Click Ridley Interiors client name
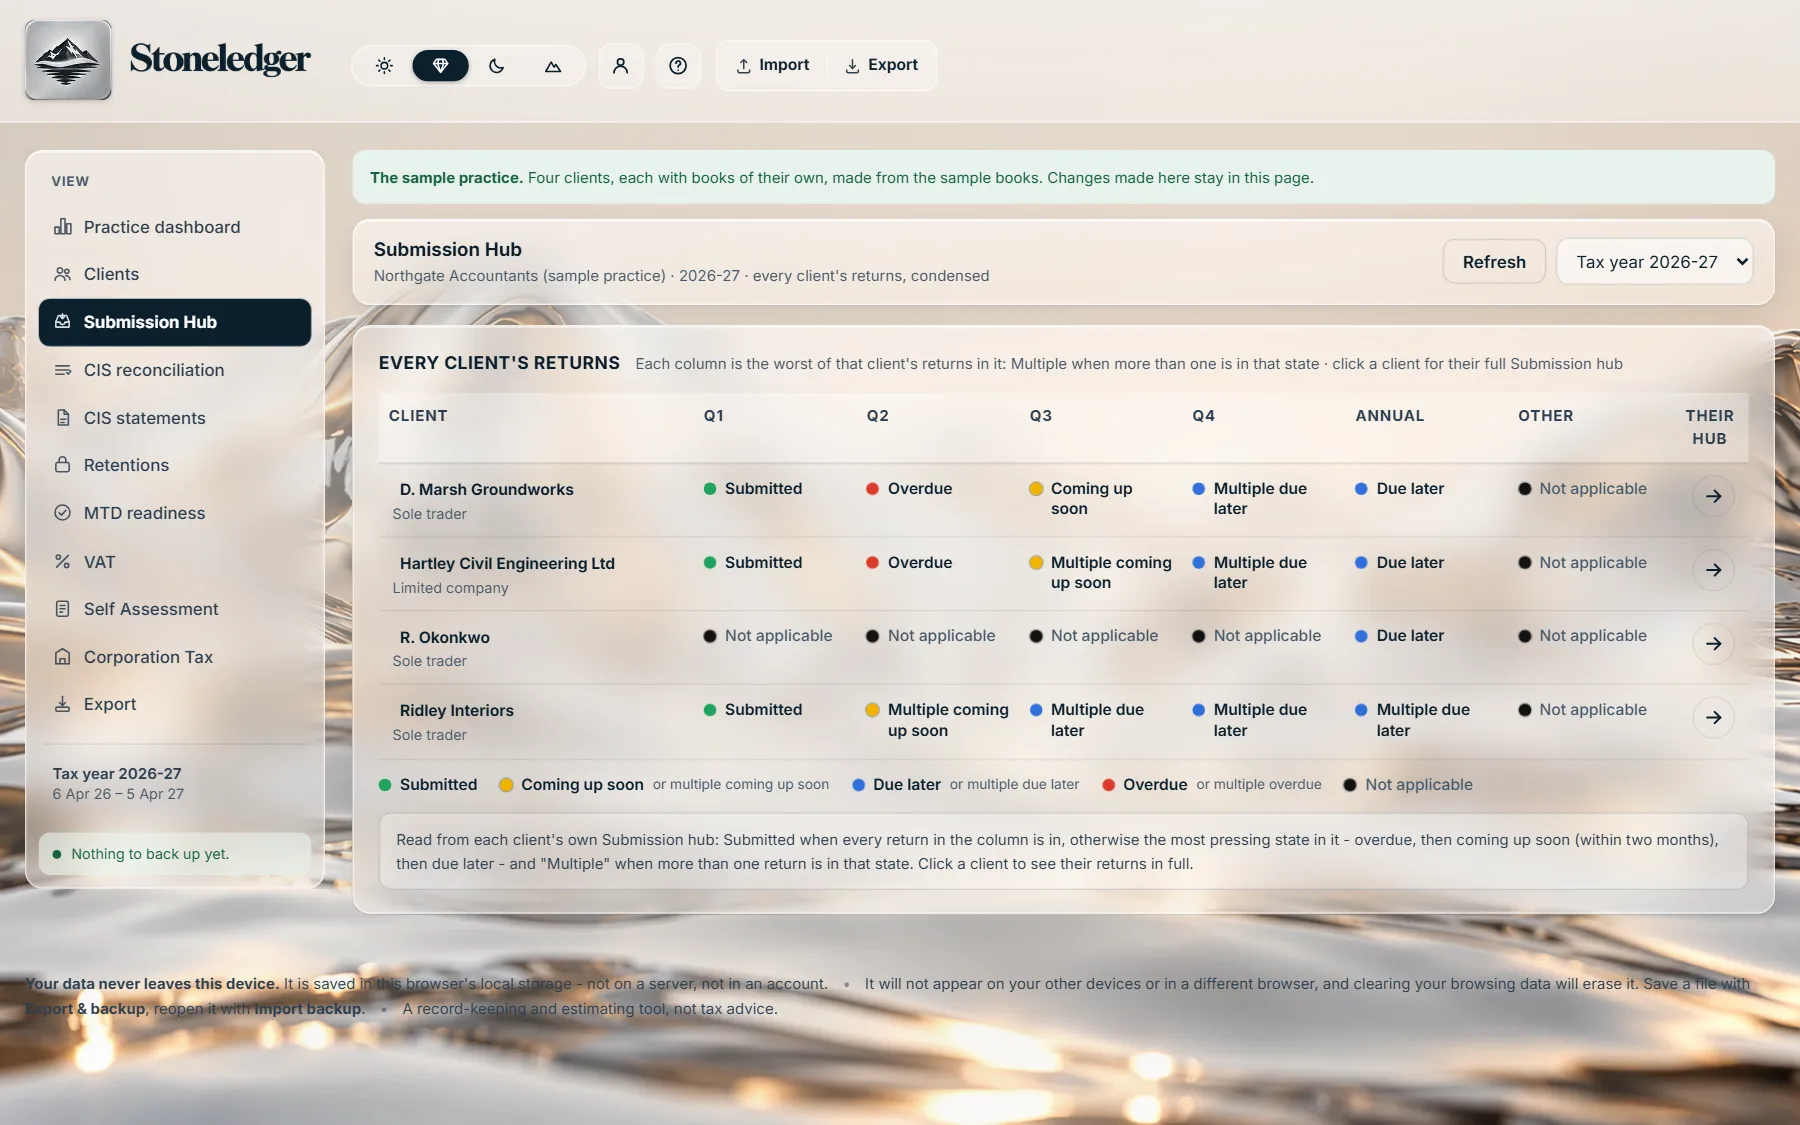This screenshot has width=1800, height=1125. click(x=456, y=710)
